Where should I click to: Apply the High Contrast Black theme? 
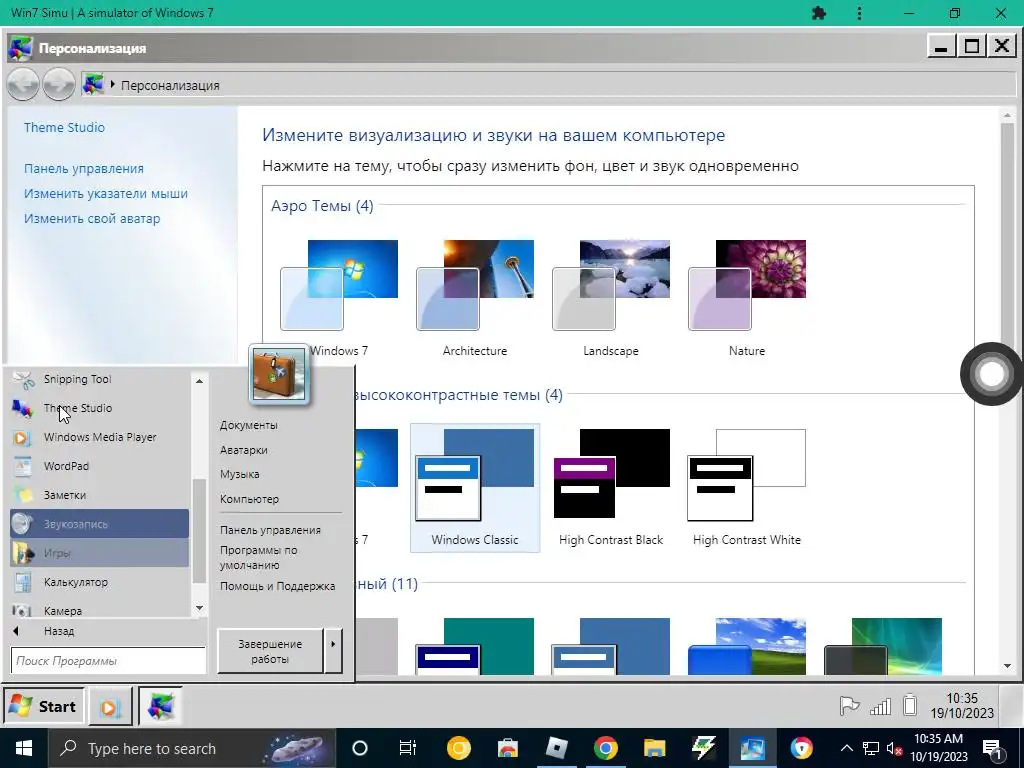pos(611,488)
